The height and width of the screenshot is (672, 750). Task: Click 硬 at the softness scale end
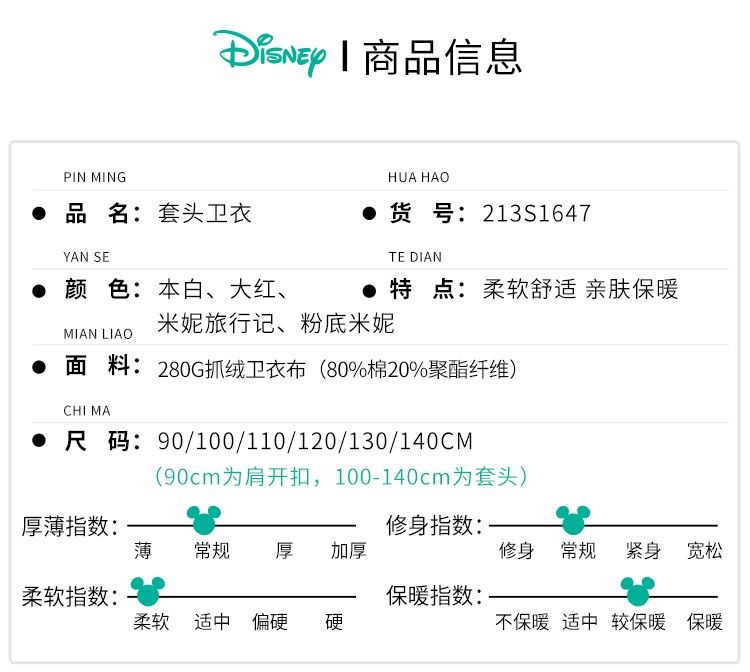[x=334, y=622]
